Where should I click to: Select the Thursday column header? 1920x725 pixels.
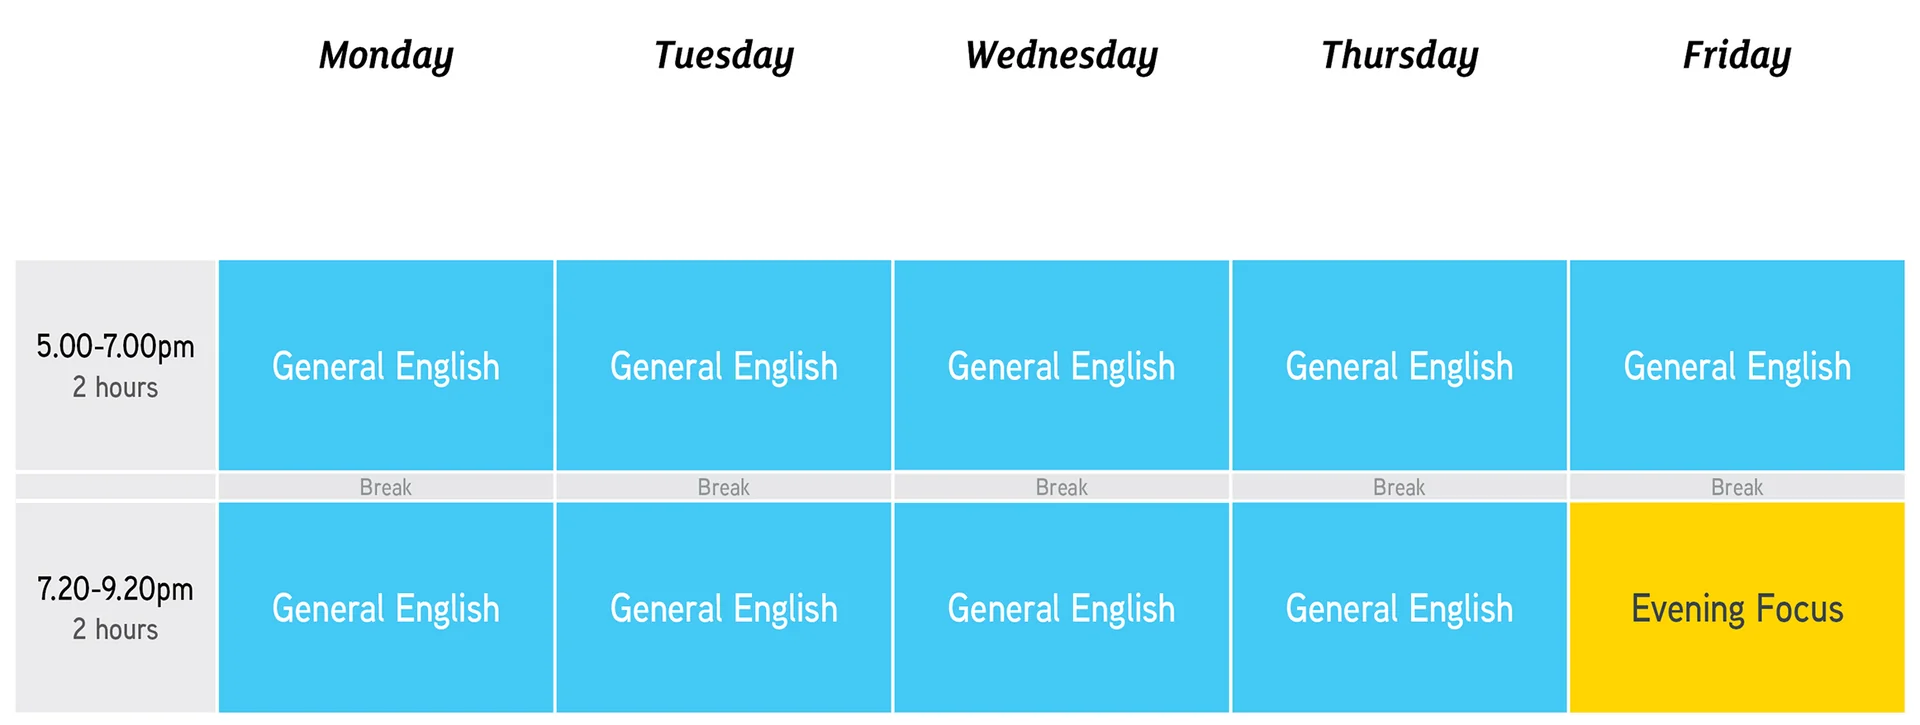point(1399,56)
